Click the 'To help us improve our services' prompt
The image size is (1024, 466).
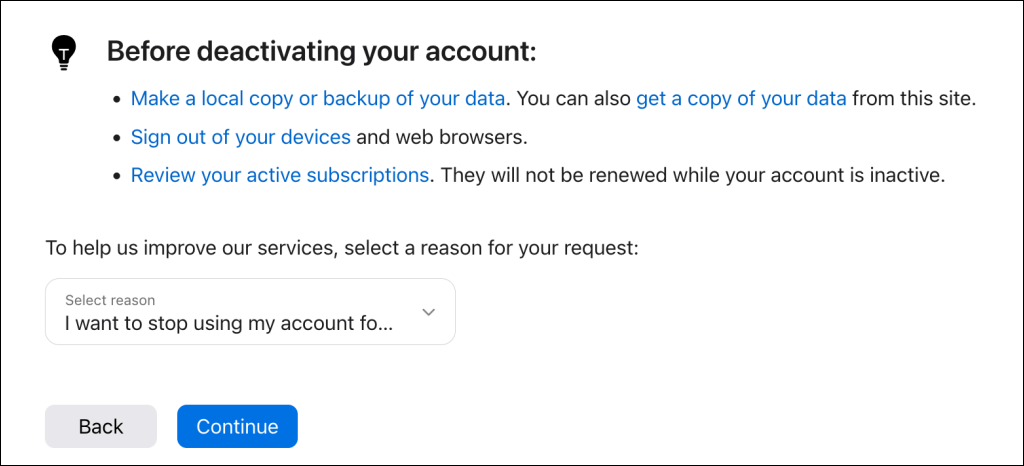[x=341, y=248]
